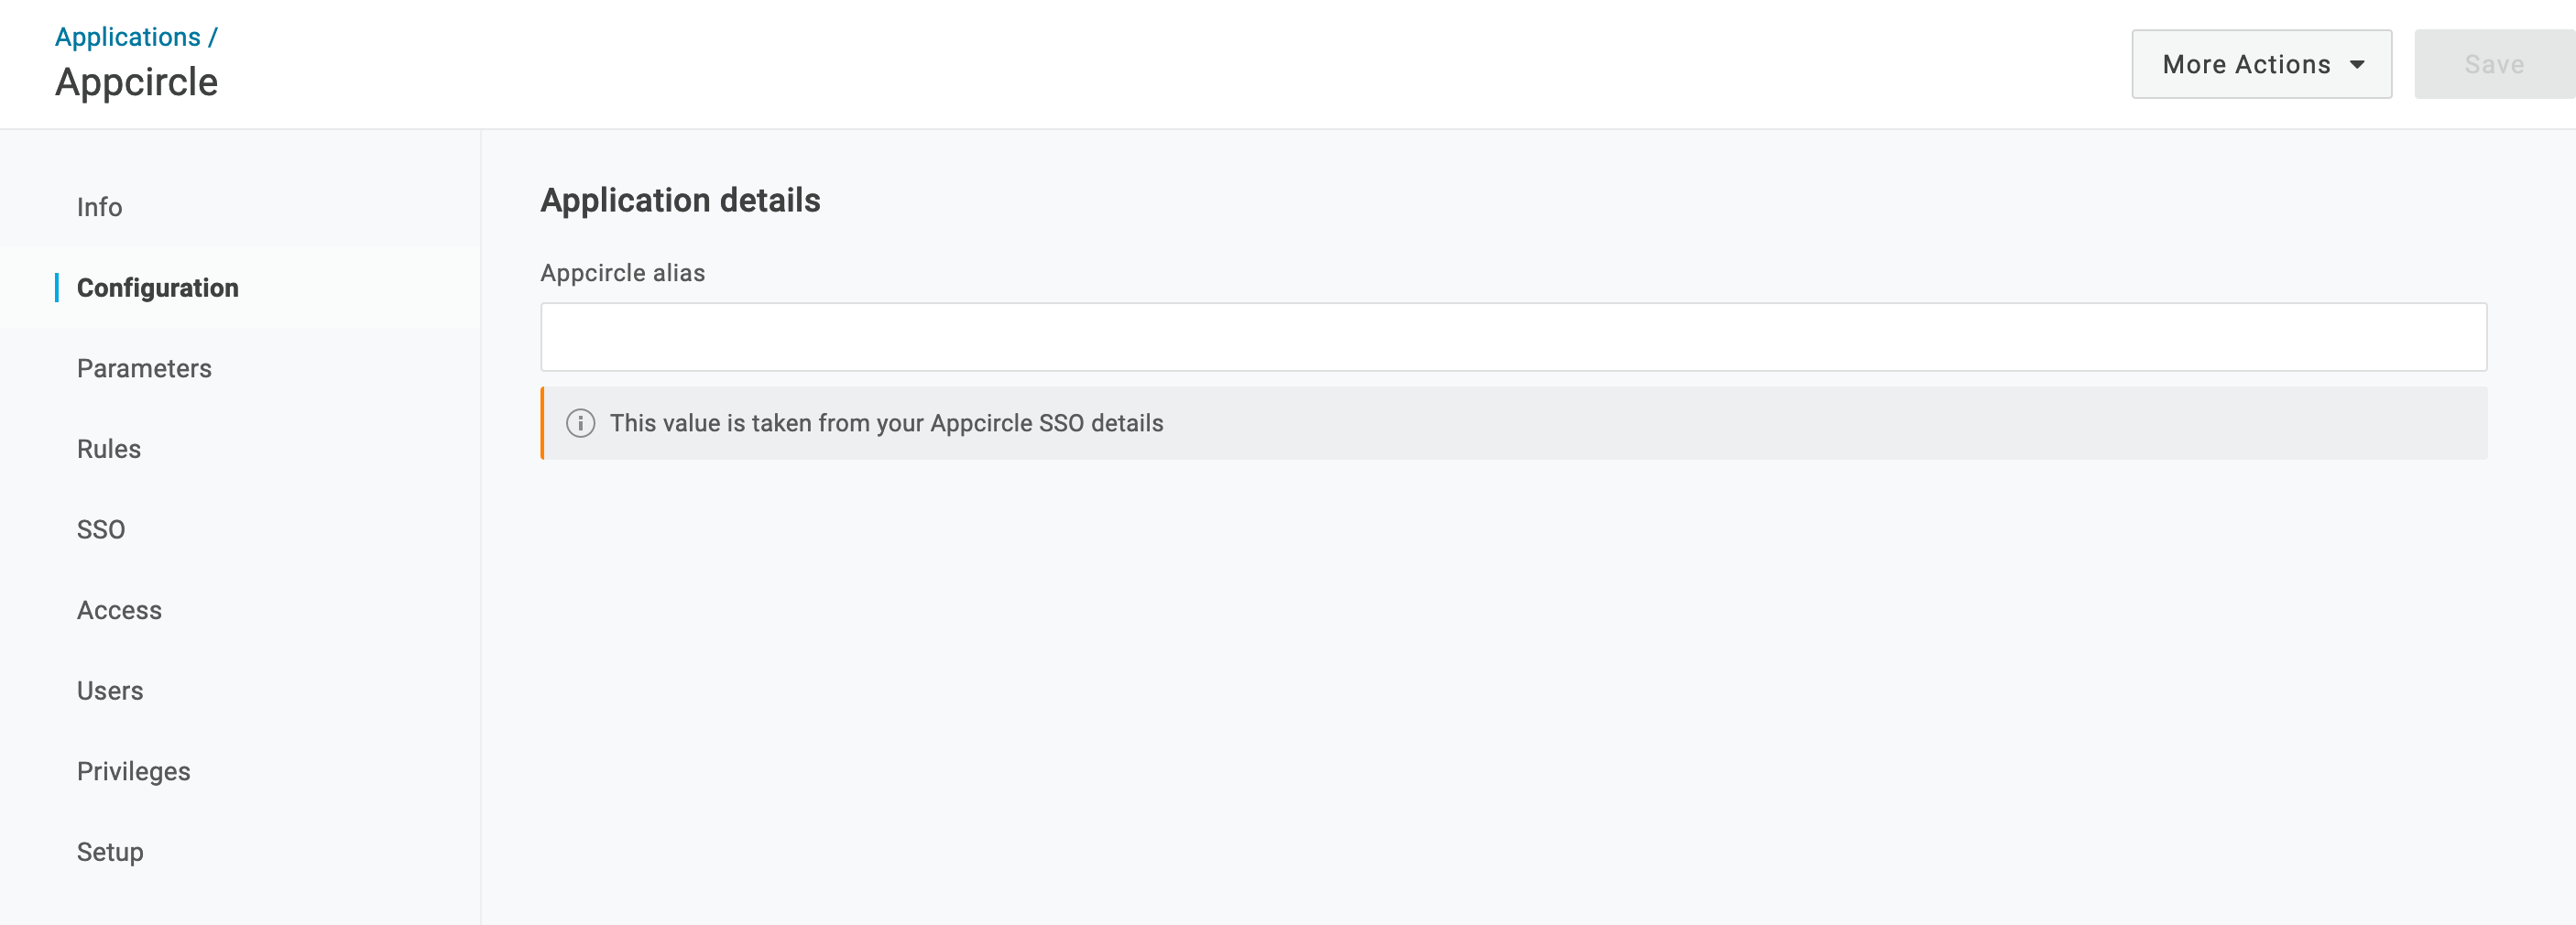2576x925 pixels.
Task: Click the Appcircle alias field label
Action: [623, 273]
